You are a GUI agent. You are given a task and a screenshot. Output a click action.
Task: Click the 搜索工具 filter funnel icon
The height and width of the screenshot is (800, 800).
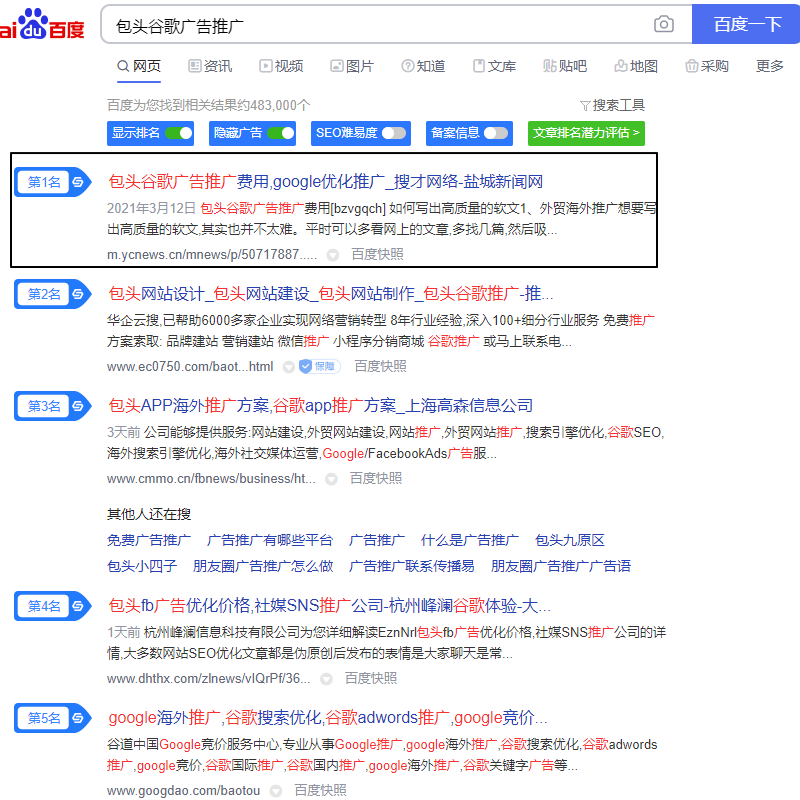585,106
